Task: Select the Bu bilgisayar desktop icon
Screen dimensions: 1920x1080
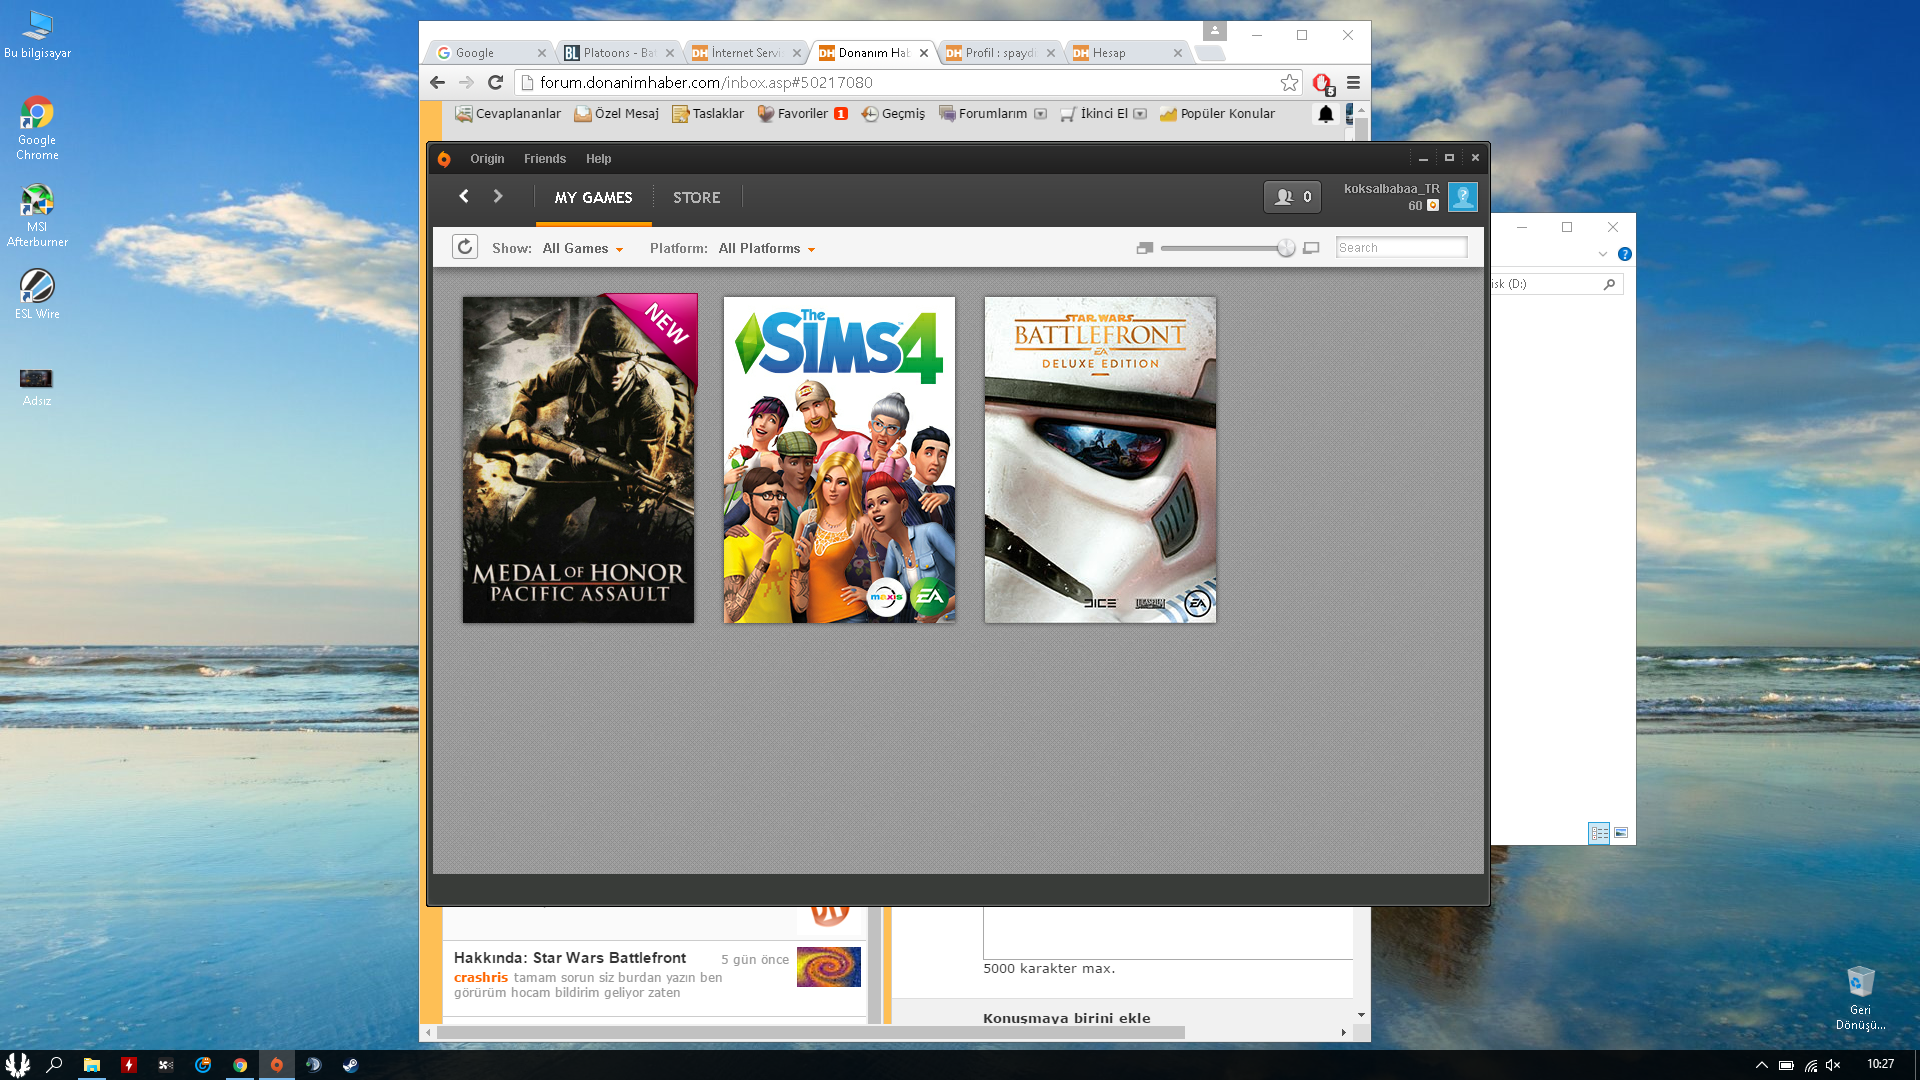Action: click(37, 34)
